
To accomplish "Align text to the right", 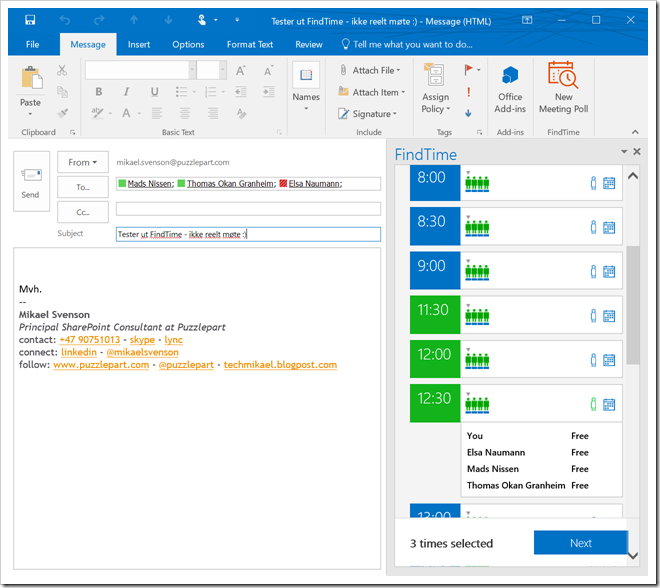I will coord(213,113).
